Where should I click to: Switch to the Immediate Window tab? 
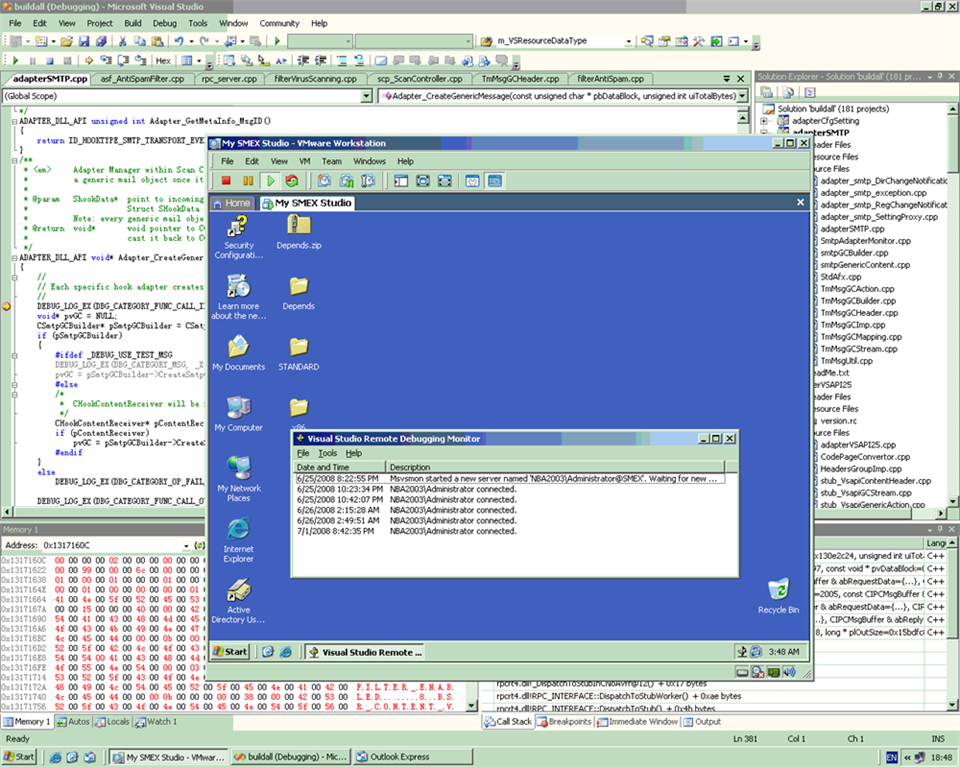pyautogui.click(x=637, y=721)
